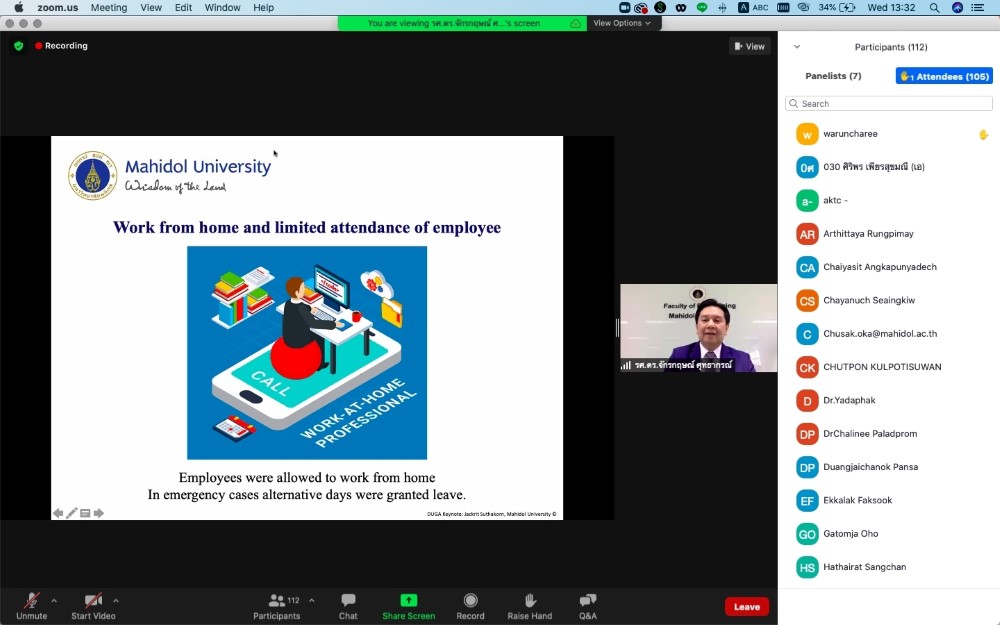Click the red Leave button
This screenshot has width=1000, height=625.
click(747, 607)
